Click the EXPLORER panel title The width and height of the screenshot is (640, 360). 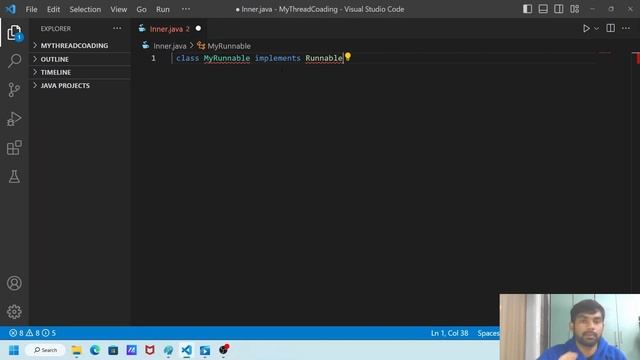pyautogui.click(x=56, y=29)
